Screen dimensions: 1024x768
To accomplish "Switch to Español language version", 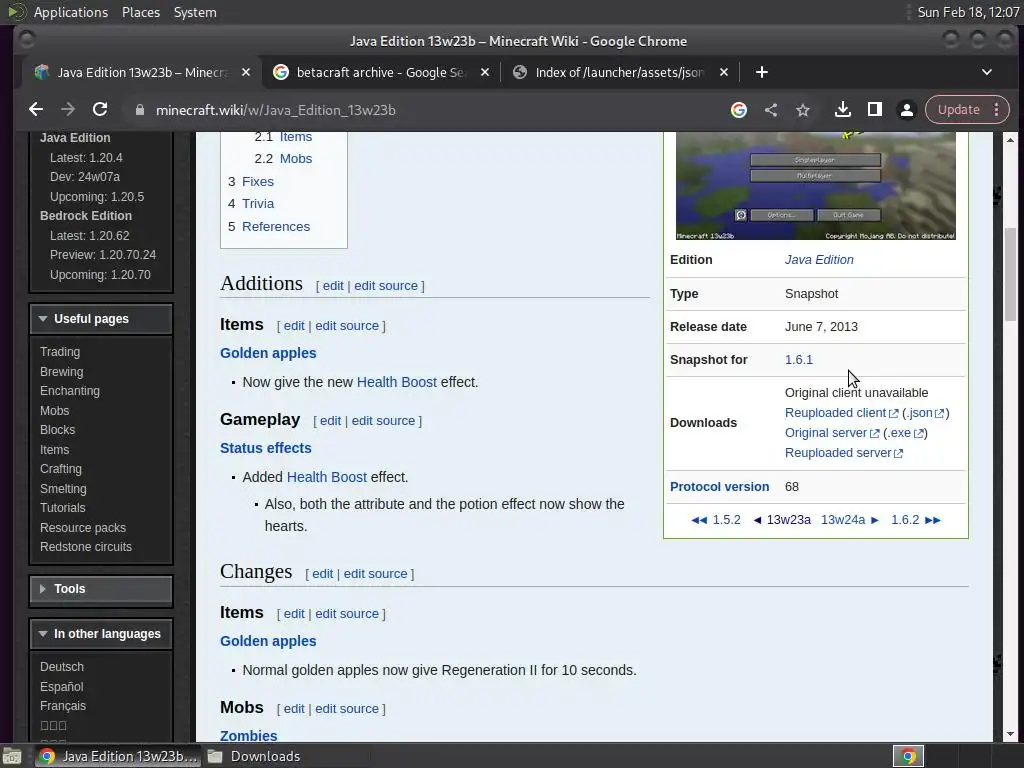I will 61,686.
